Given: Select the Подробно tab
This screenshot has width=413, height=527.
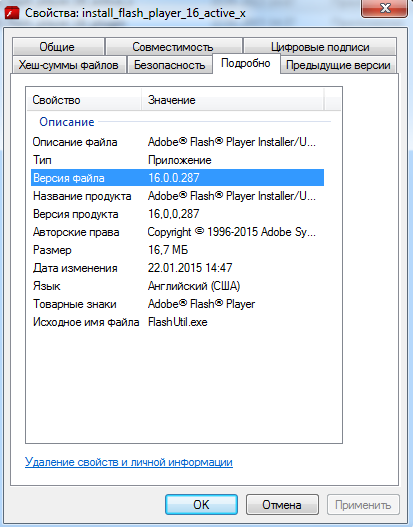Looking at the screenshot, I should coord(246,63).
